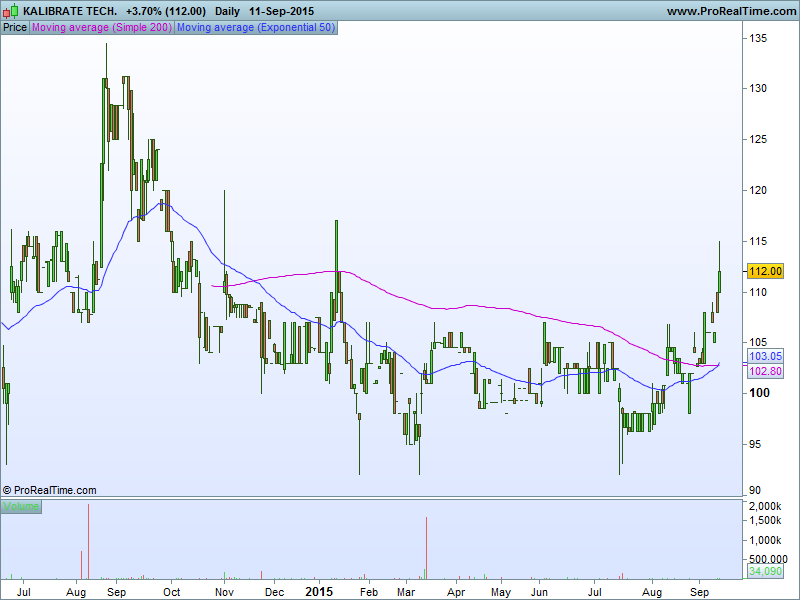Click the Volume panel label
The image size is (800, 600).
pos(21,507)
